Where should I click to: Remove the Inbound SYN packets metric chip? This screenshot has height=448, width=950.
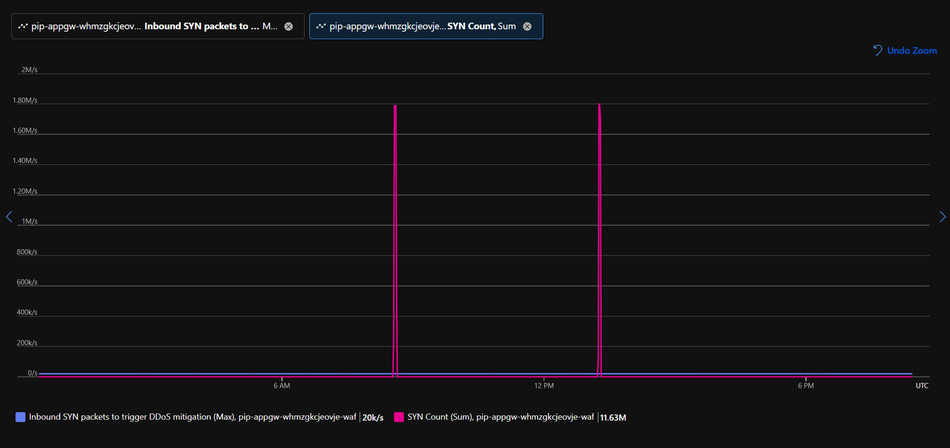288,26
